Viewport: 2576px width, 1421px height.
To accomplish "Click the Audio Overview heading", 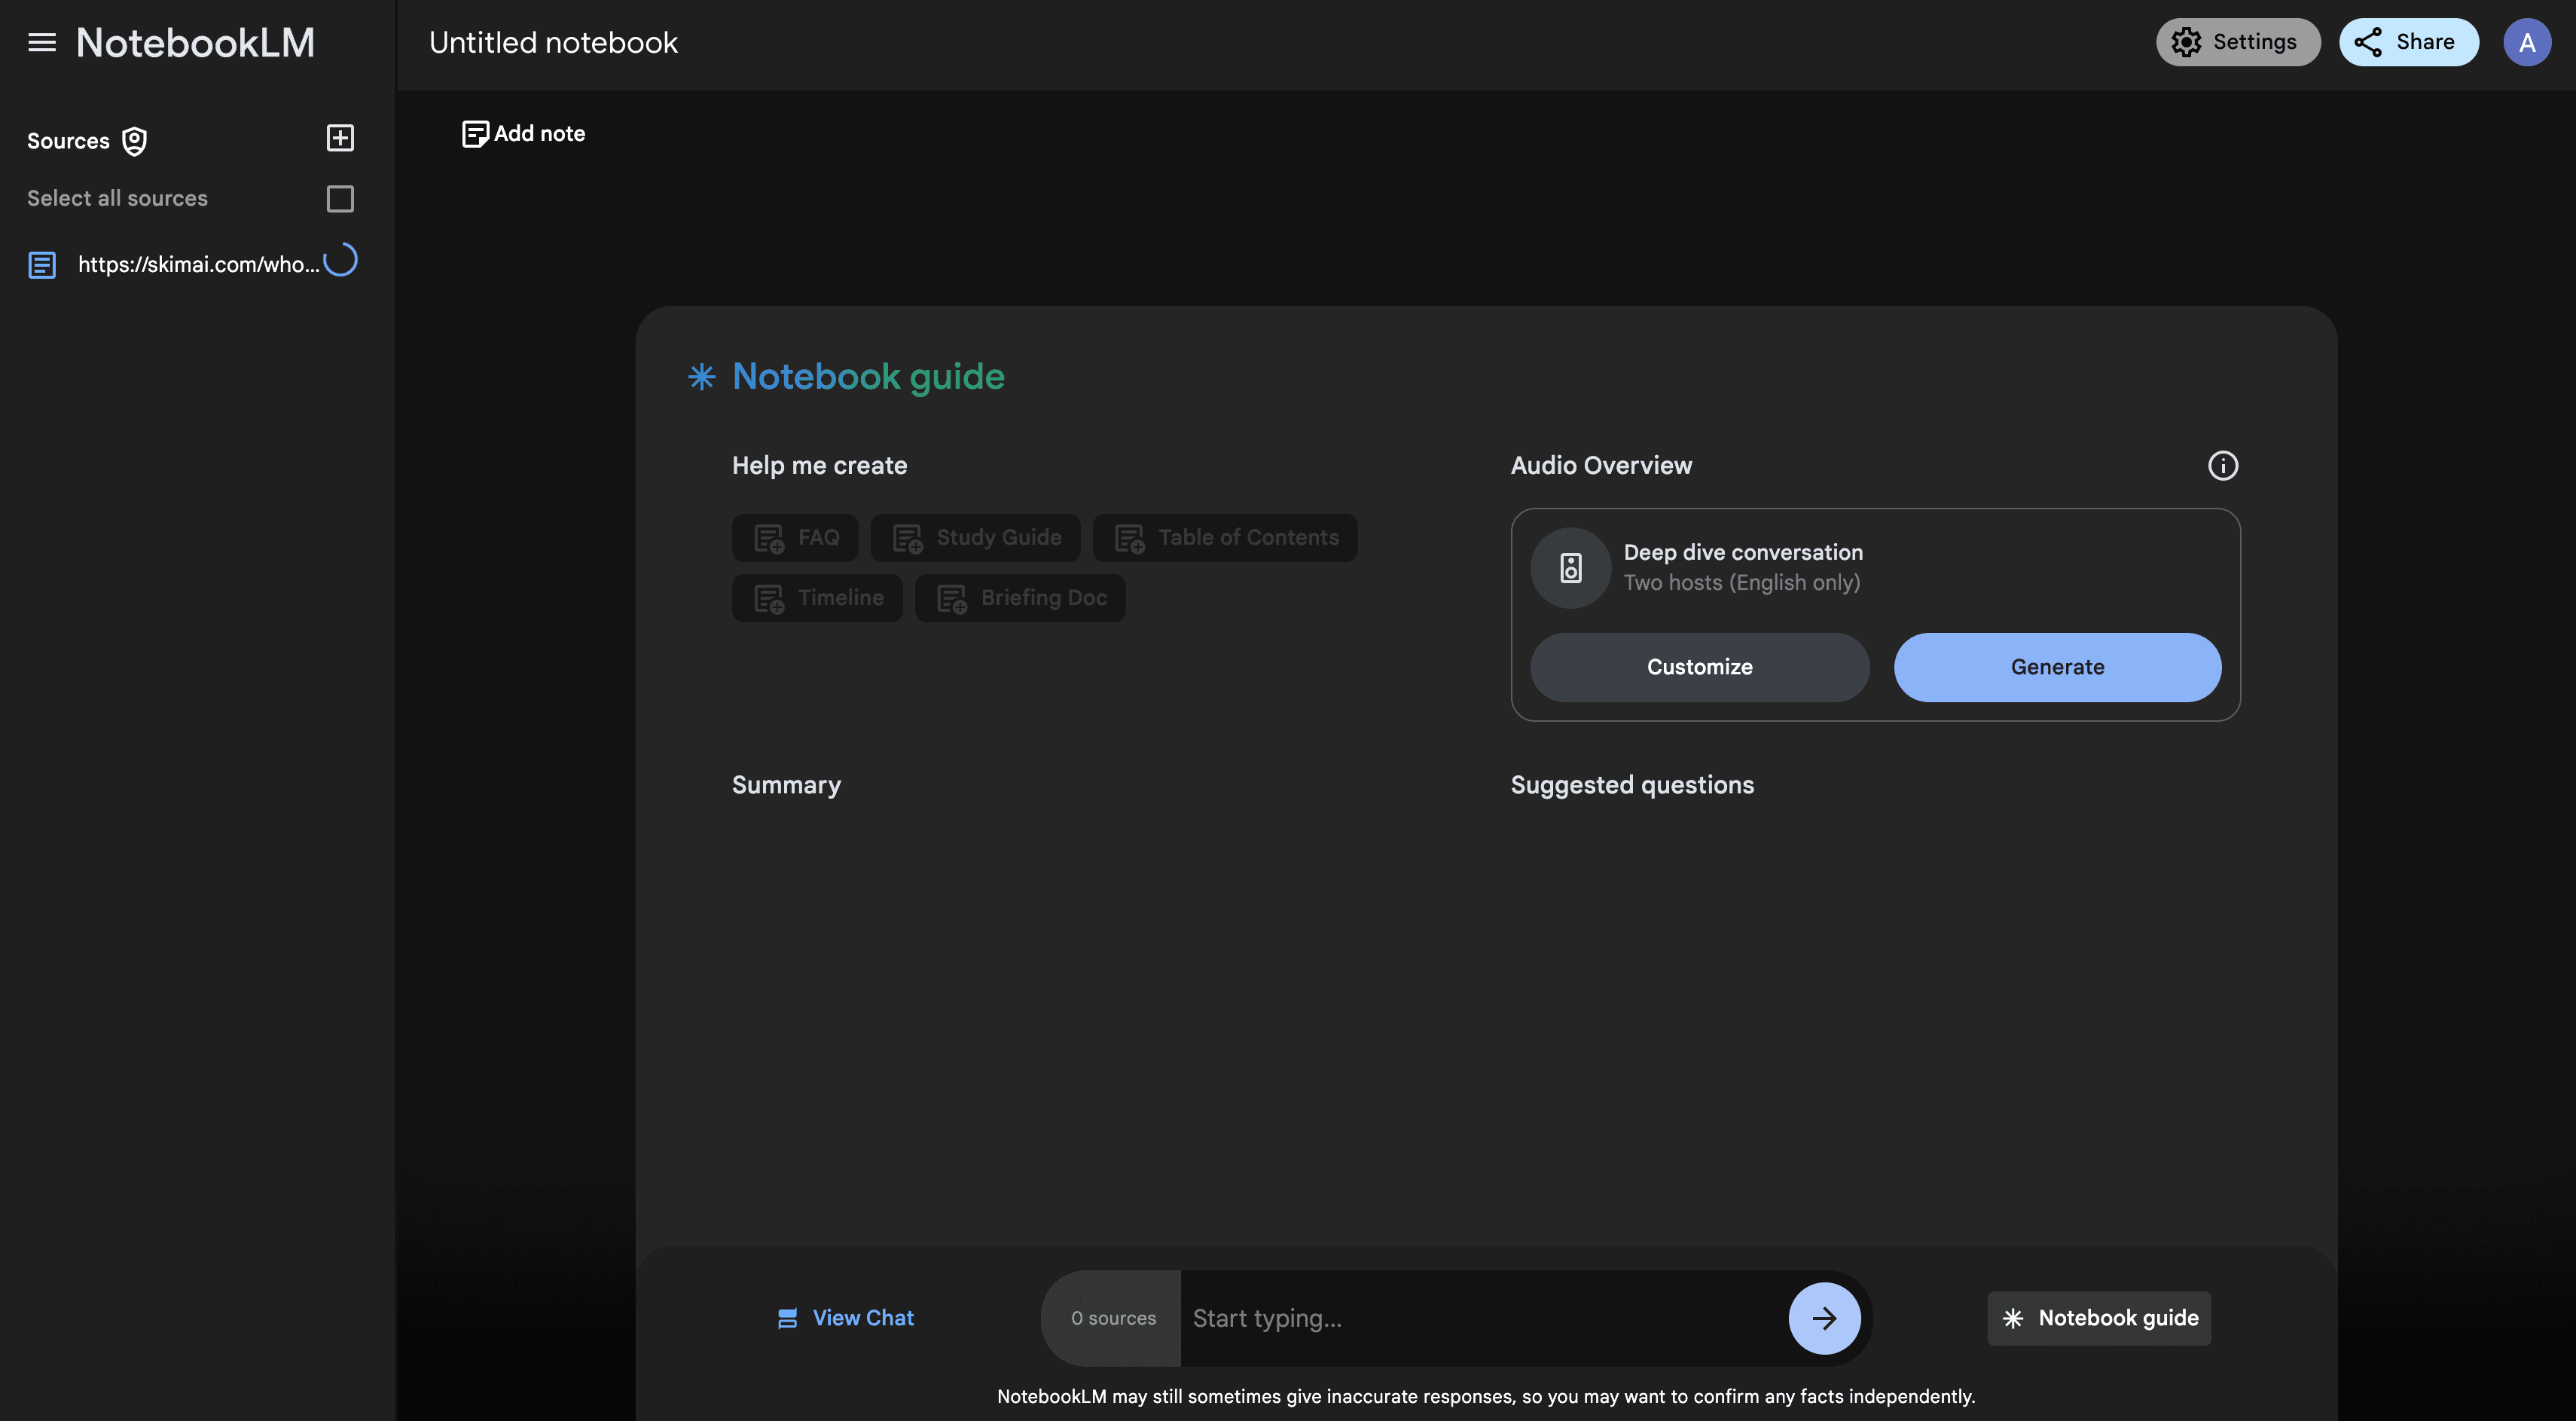I will point(1601,465).
